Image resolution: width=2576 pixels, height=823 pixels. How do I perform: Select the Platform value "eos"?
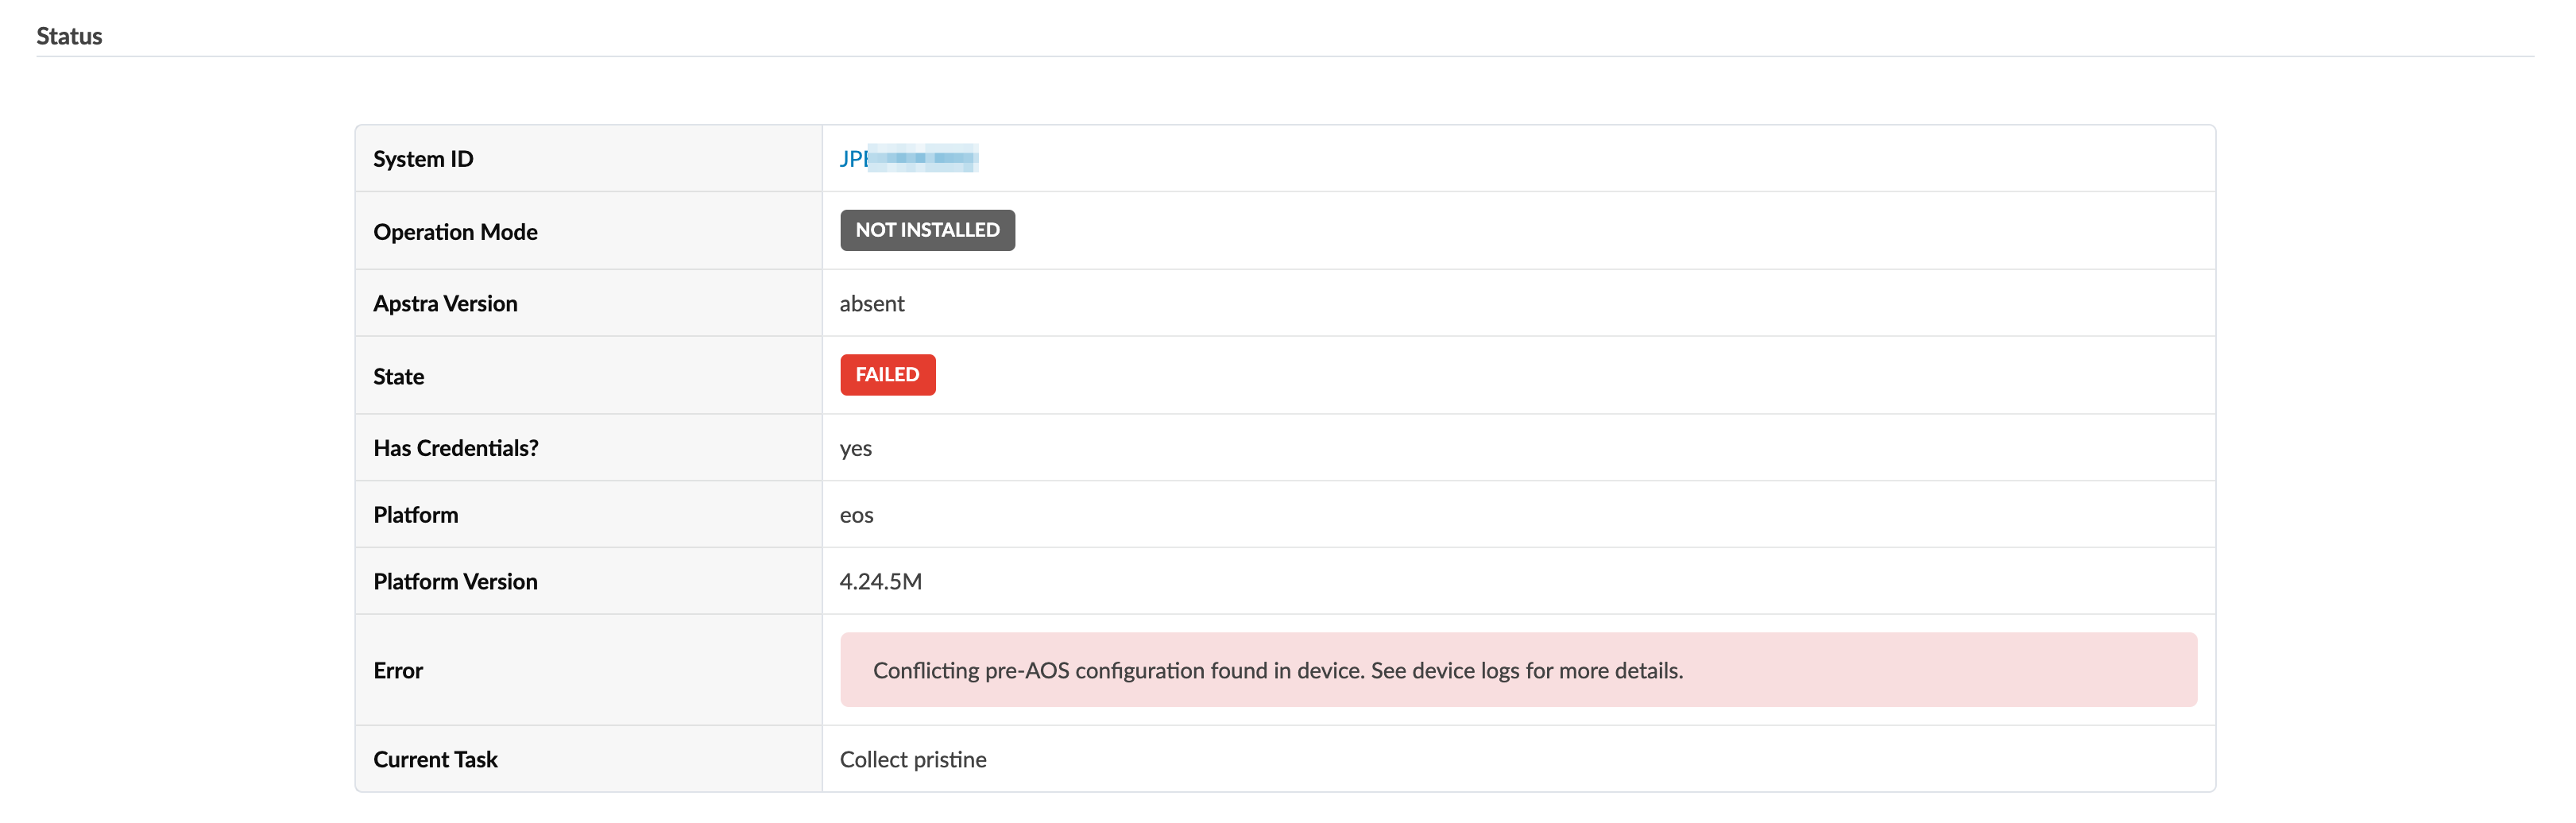[x=856, y=515]
